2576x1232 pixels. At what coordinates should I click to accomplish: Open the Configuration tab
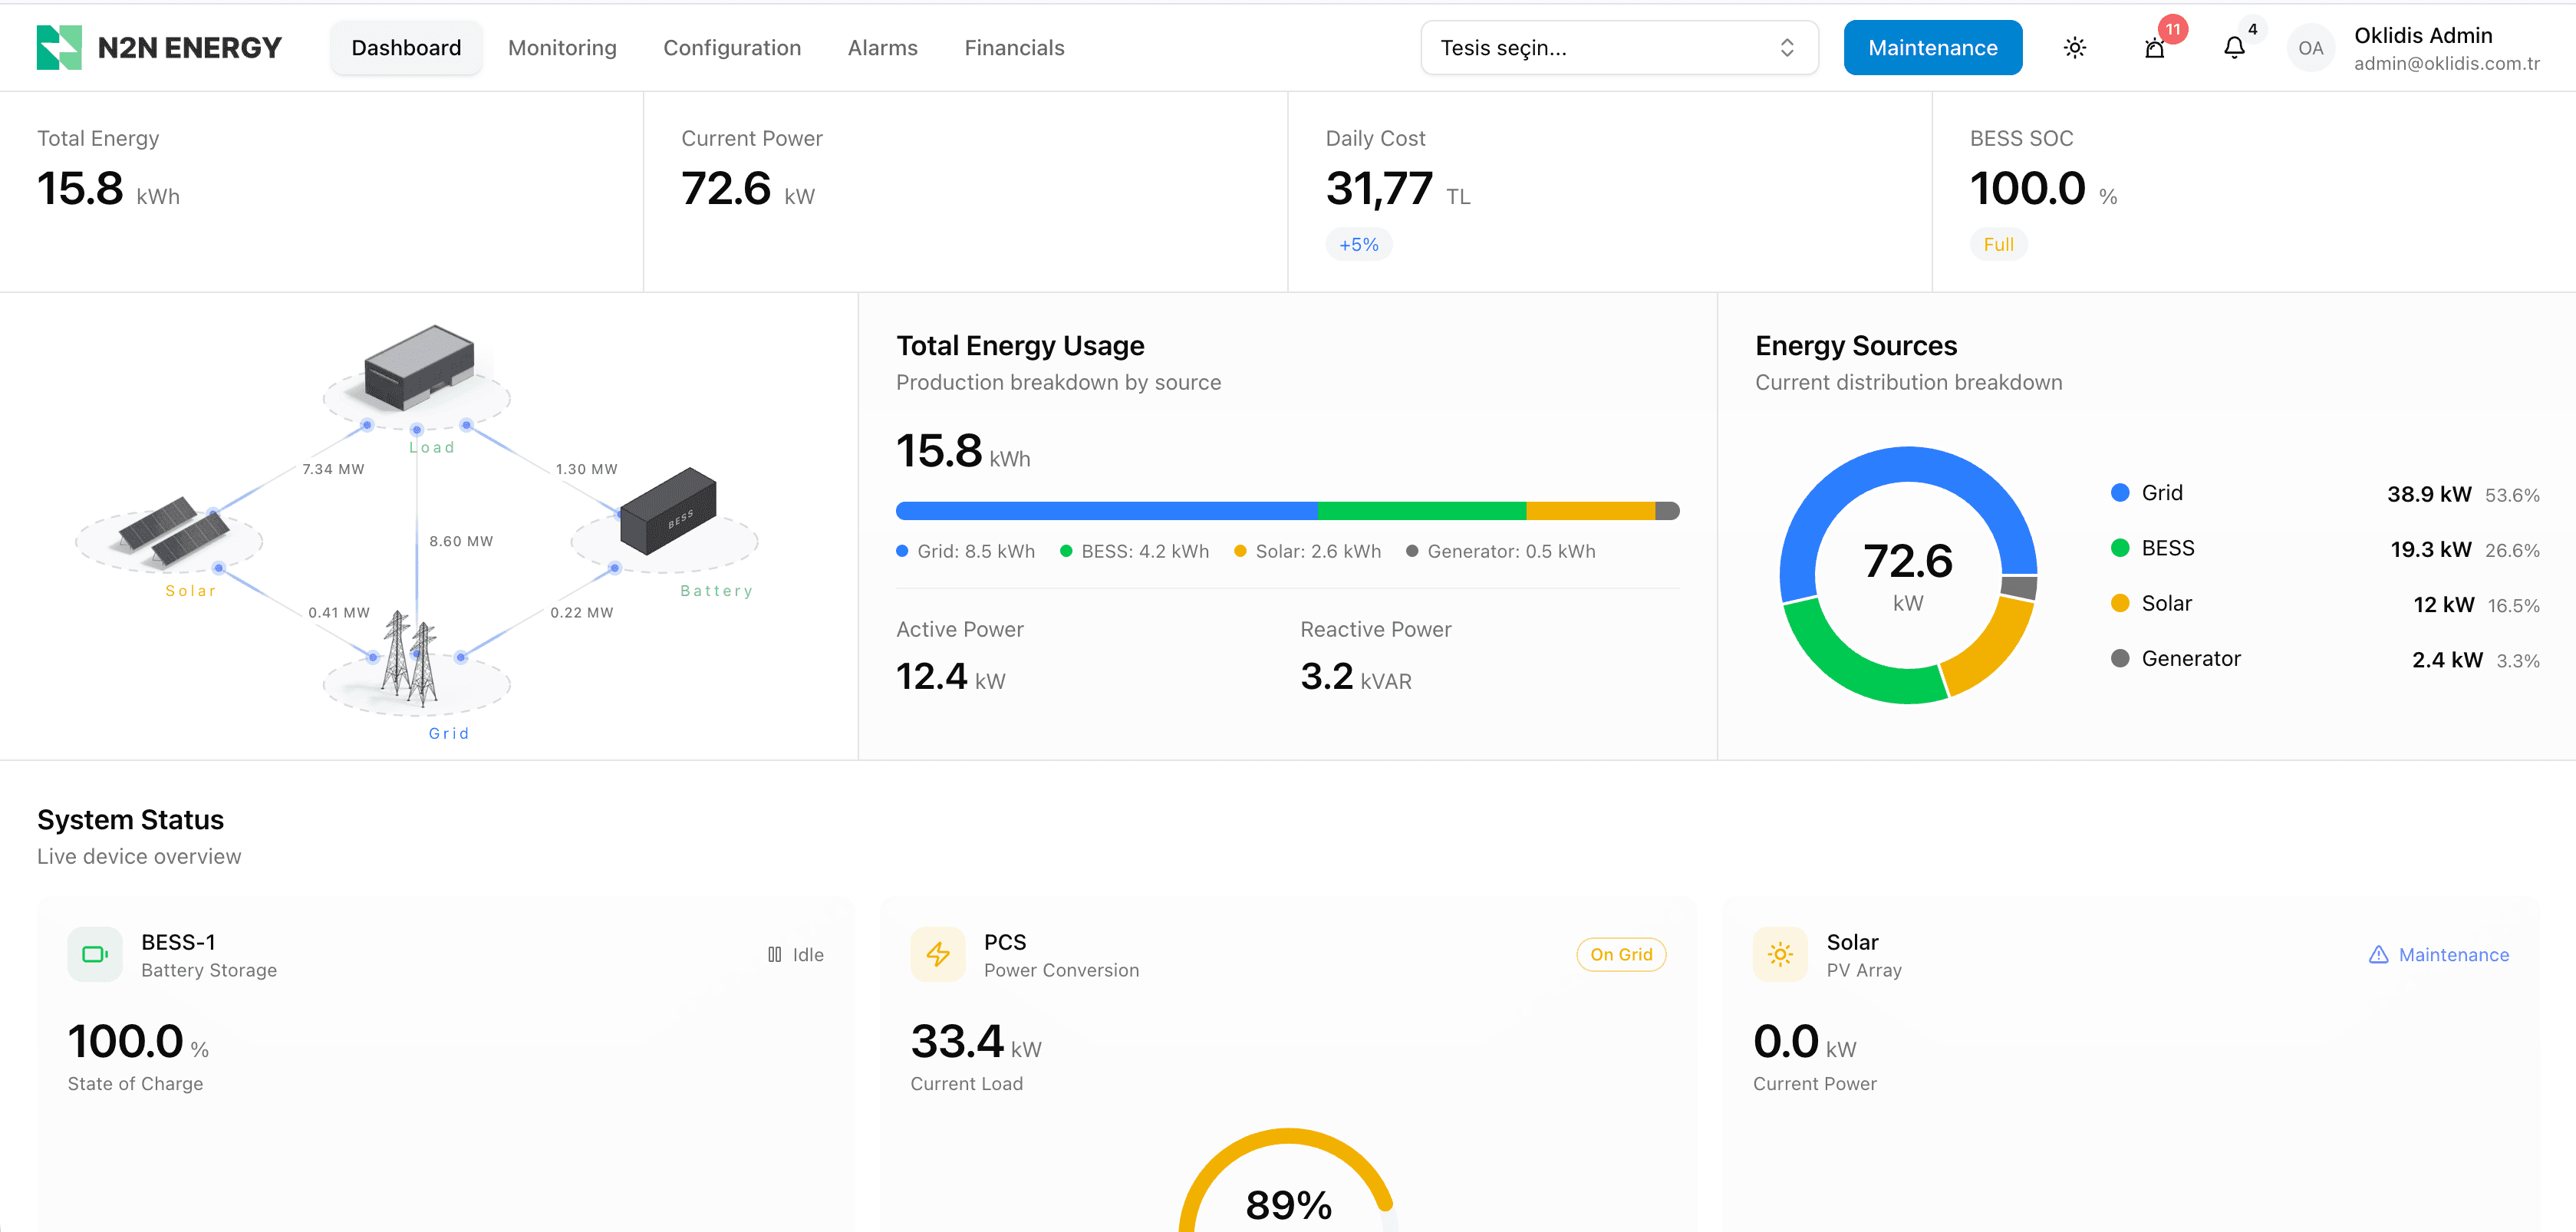pyautogui.click(x=732, y=47)
